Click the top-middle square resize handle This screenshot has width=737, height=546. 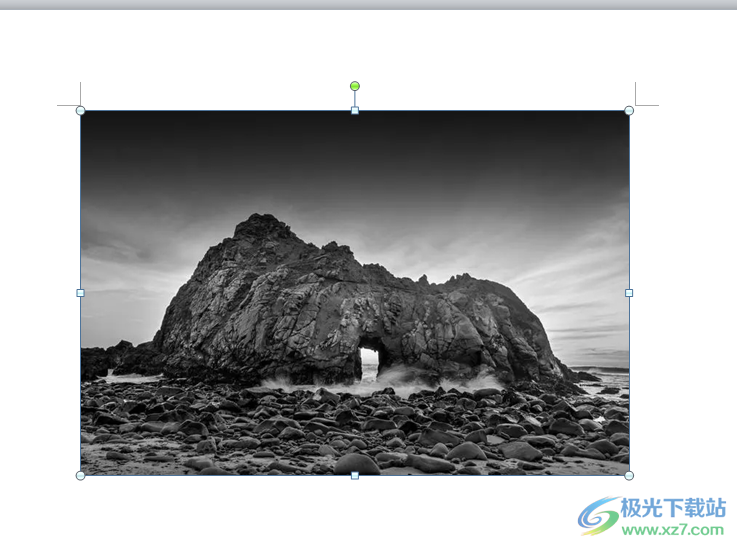[355, 110]
